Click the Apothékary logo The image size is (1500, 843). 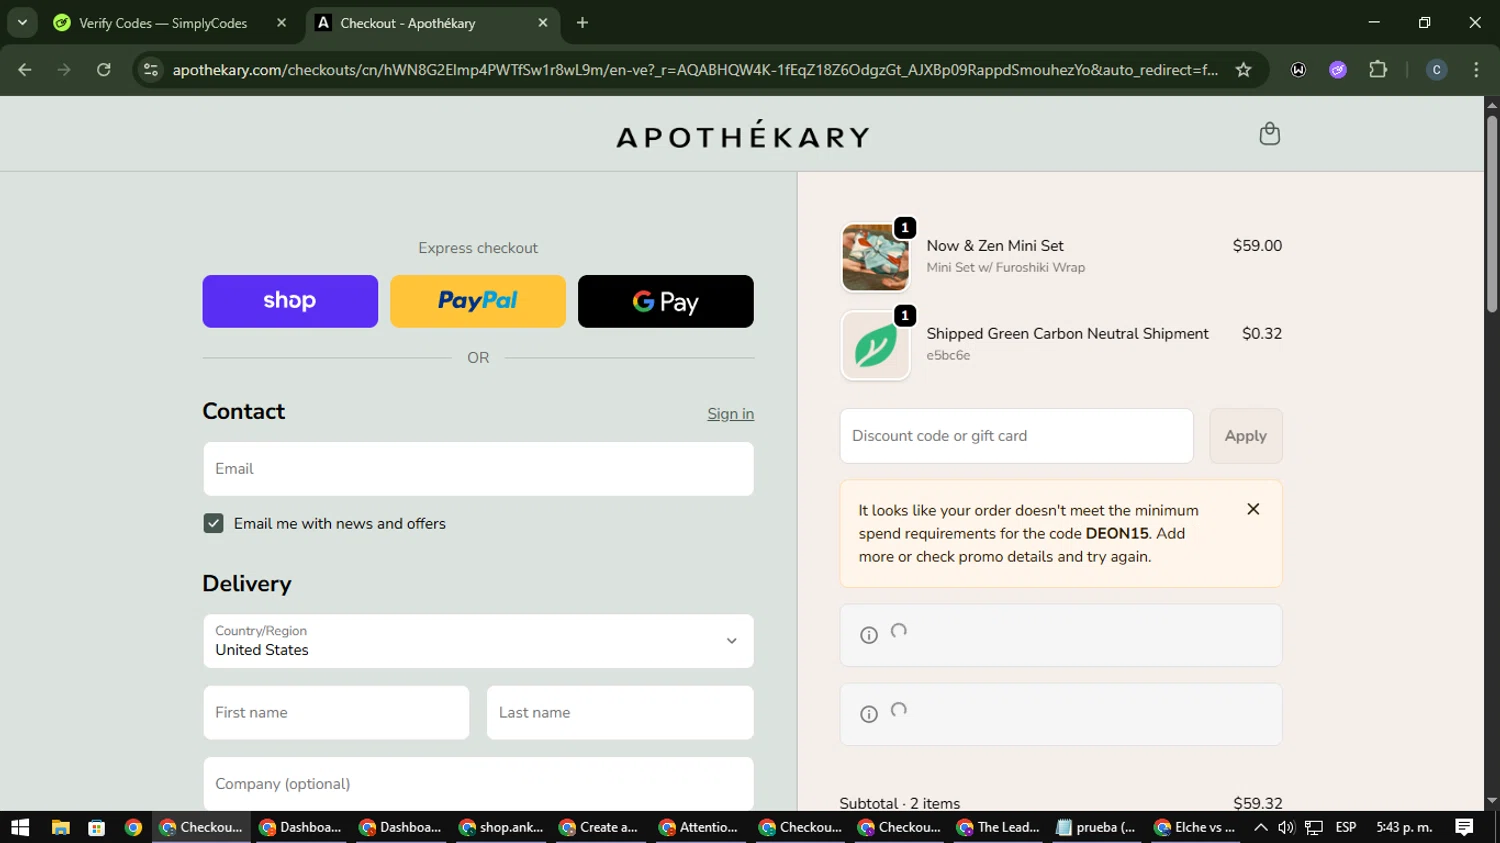(743, 135)
